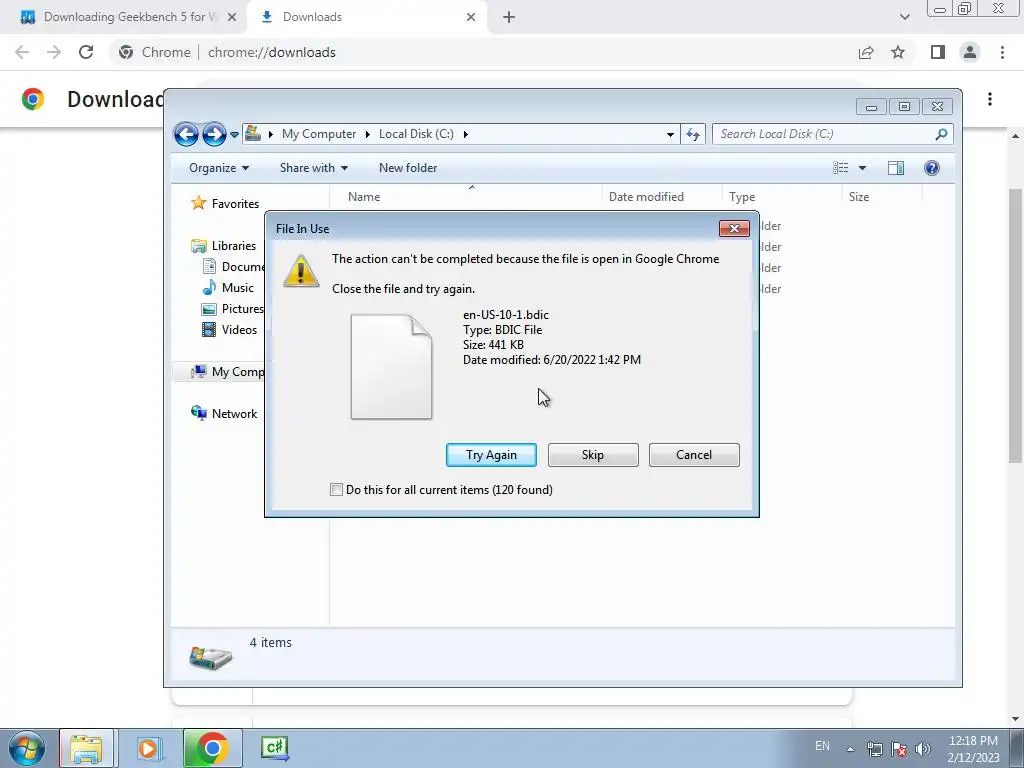Viewport: 1024px width, 768px height.
Task: Click Try Again in File In Use dialog
Action: point(491,455)
